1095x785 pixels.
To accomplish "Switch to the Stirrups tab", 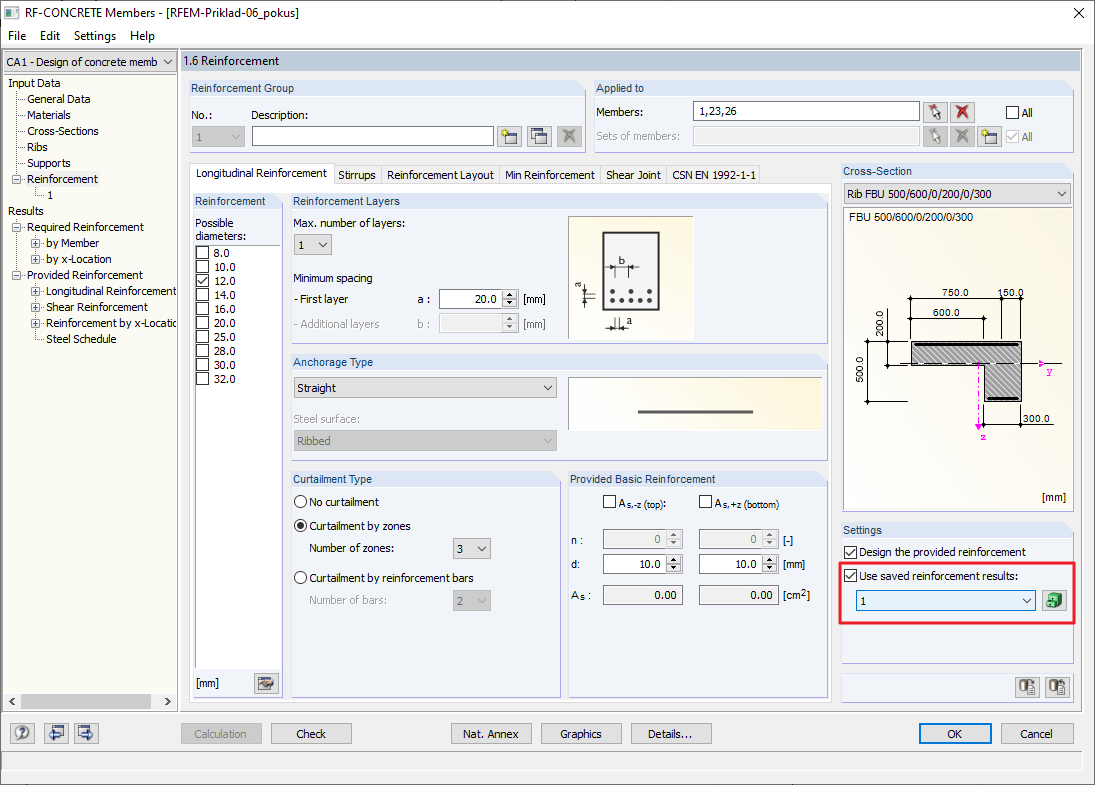I will click(x=357, y=175).
